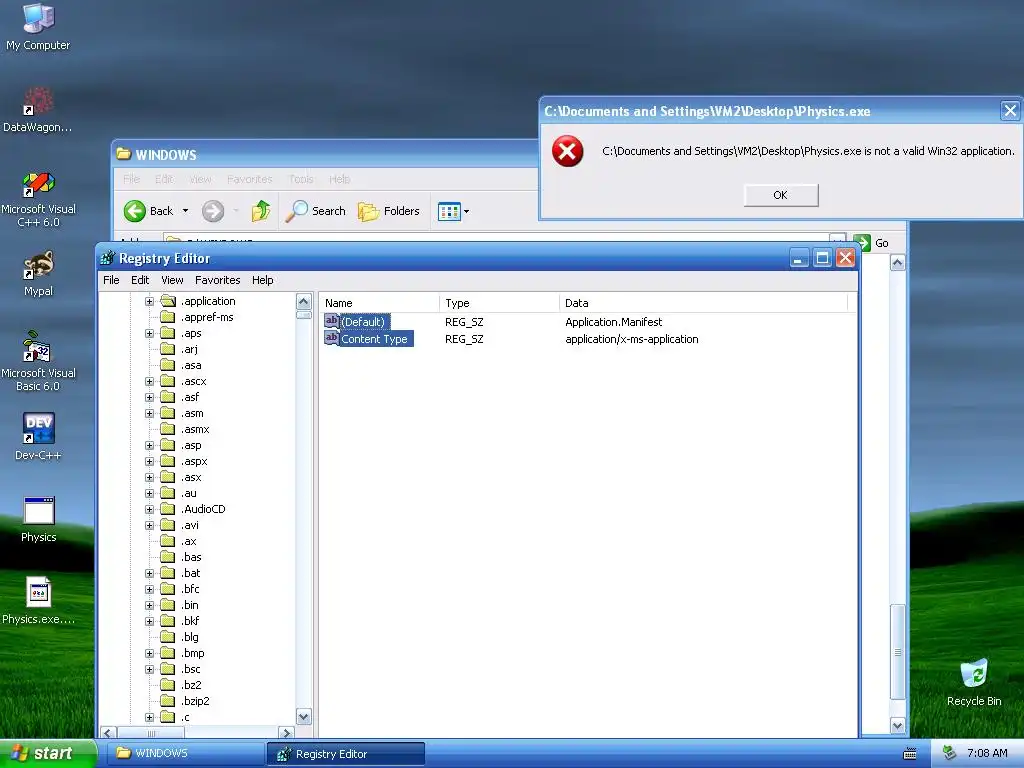Click the Registry Editor title bar icon
This screenshot has height=768, width=1024.
click(107, 258)
